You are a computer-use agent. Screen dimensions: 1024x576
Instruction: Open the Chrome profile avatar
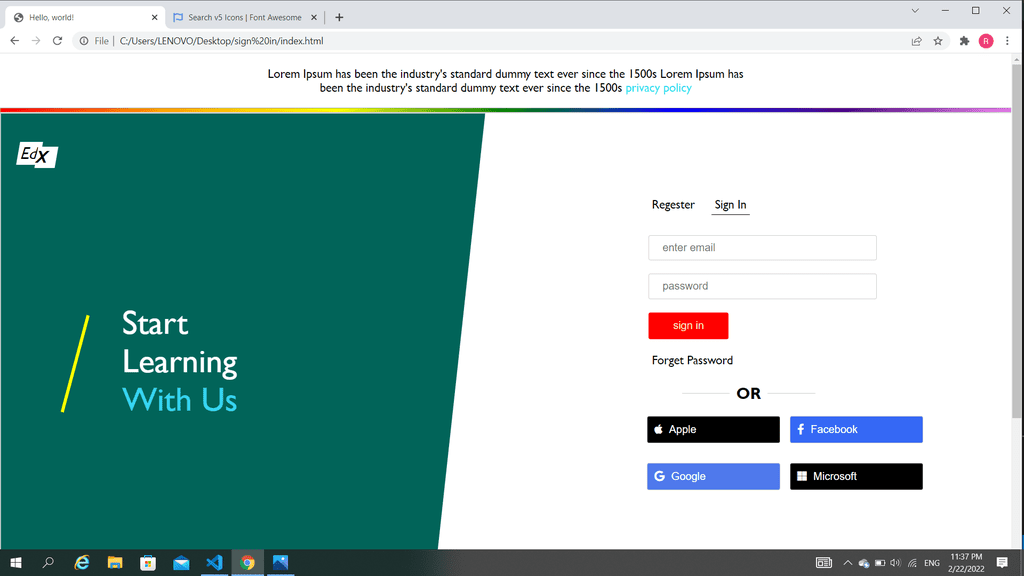click(x=986, y=41)
